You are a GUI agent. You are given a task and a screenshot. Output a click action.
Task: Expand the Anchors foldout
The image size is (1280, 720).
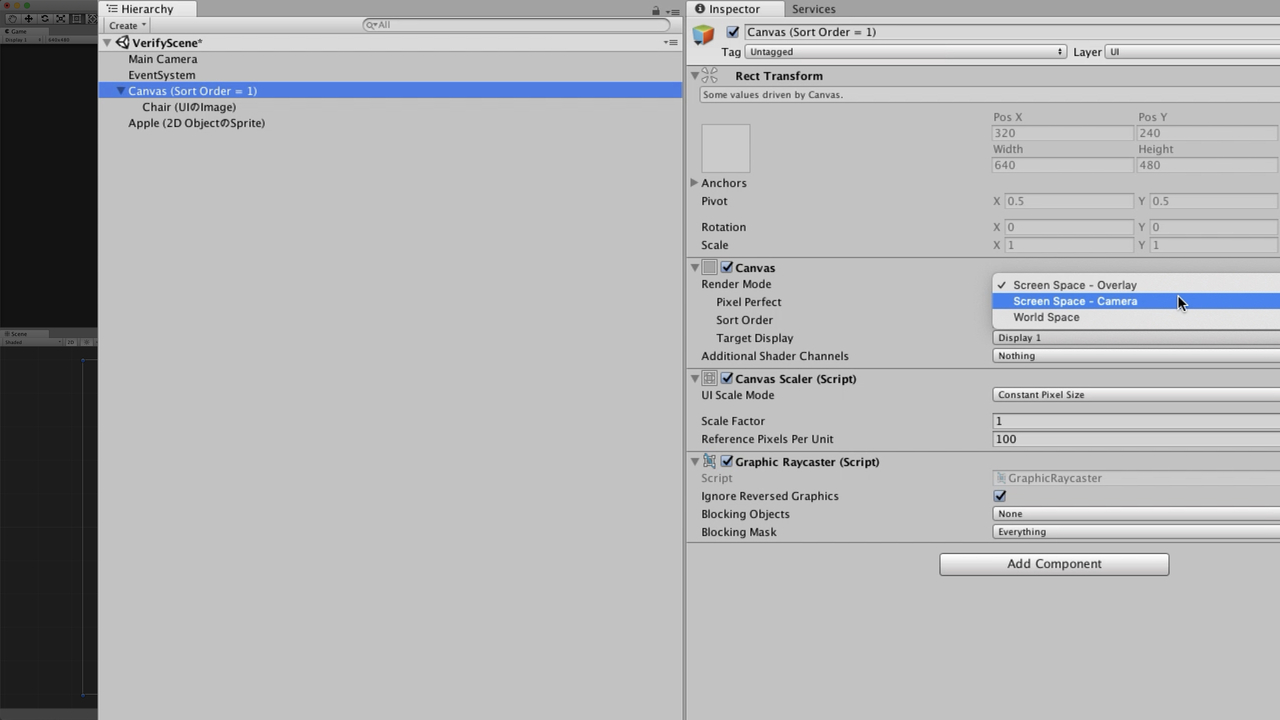[695, 183]
